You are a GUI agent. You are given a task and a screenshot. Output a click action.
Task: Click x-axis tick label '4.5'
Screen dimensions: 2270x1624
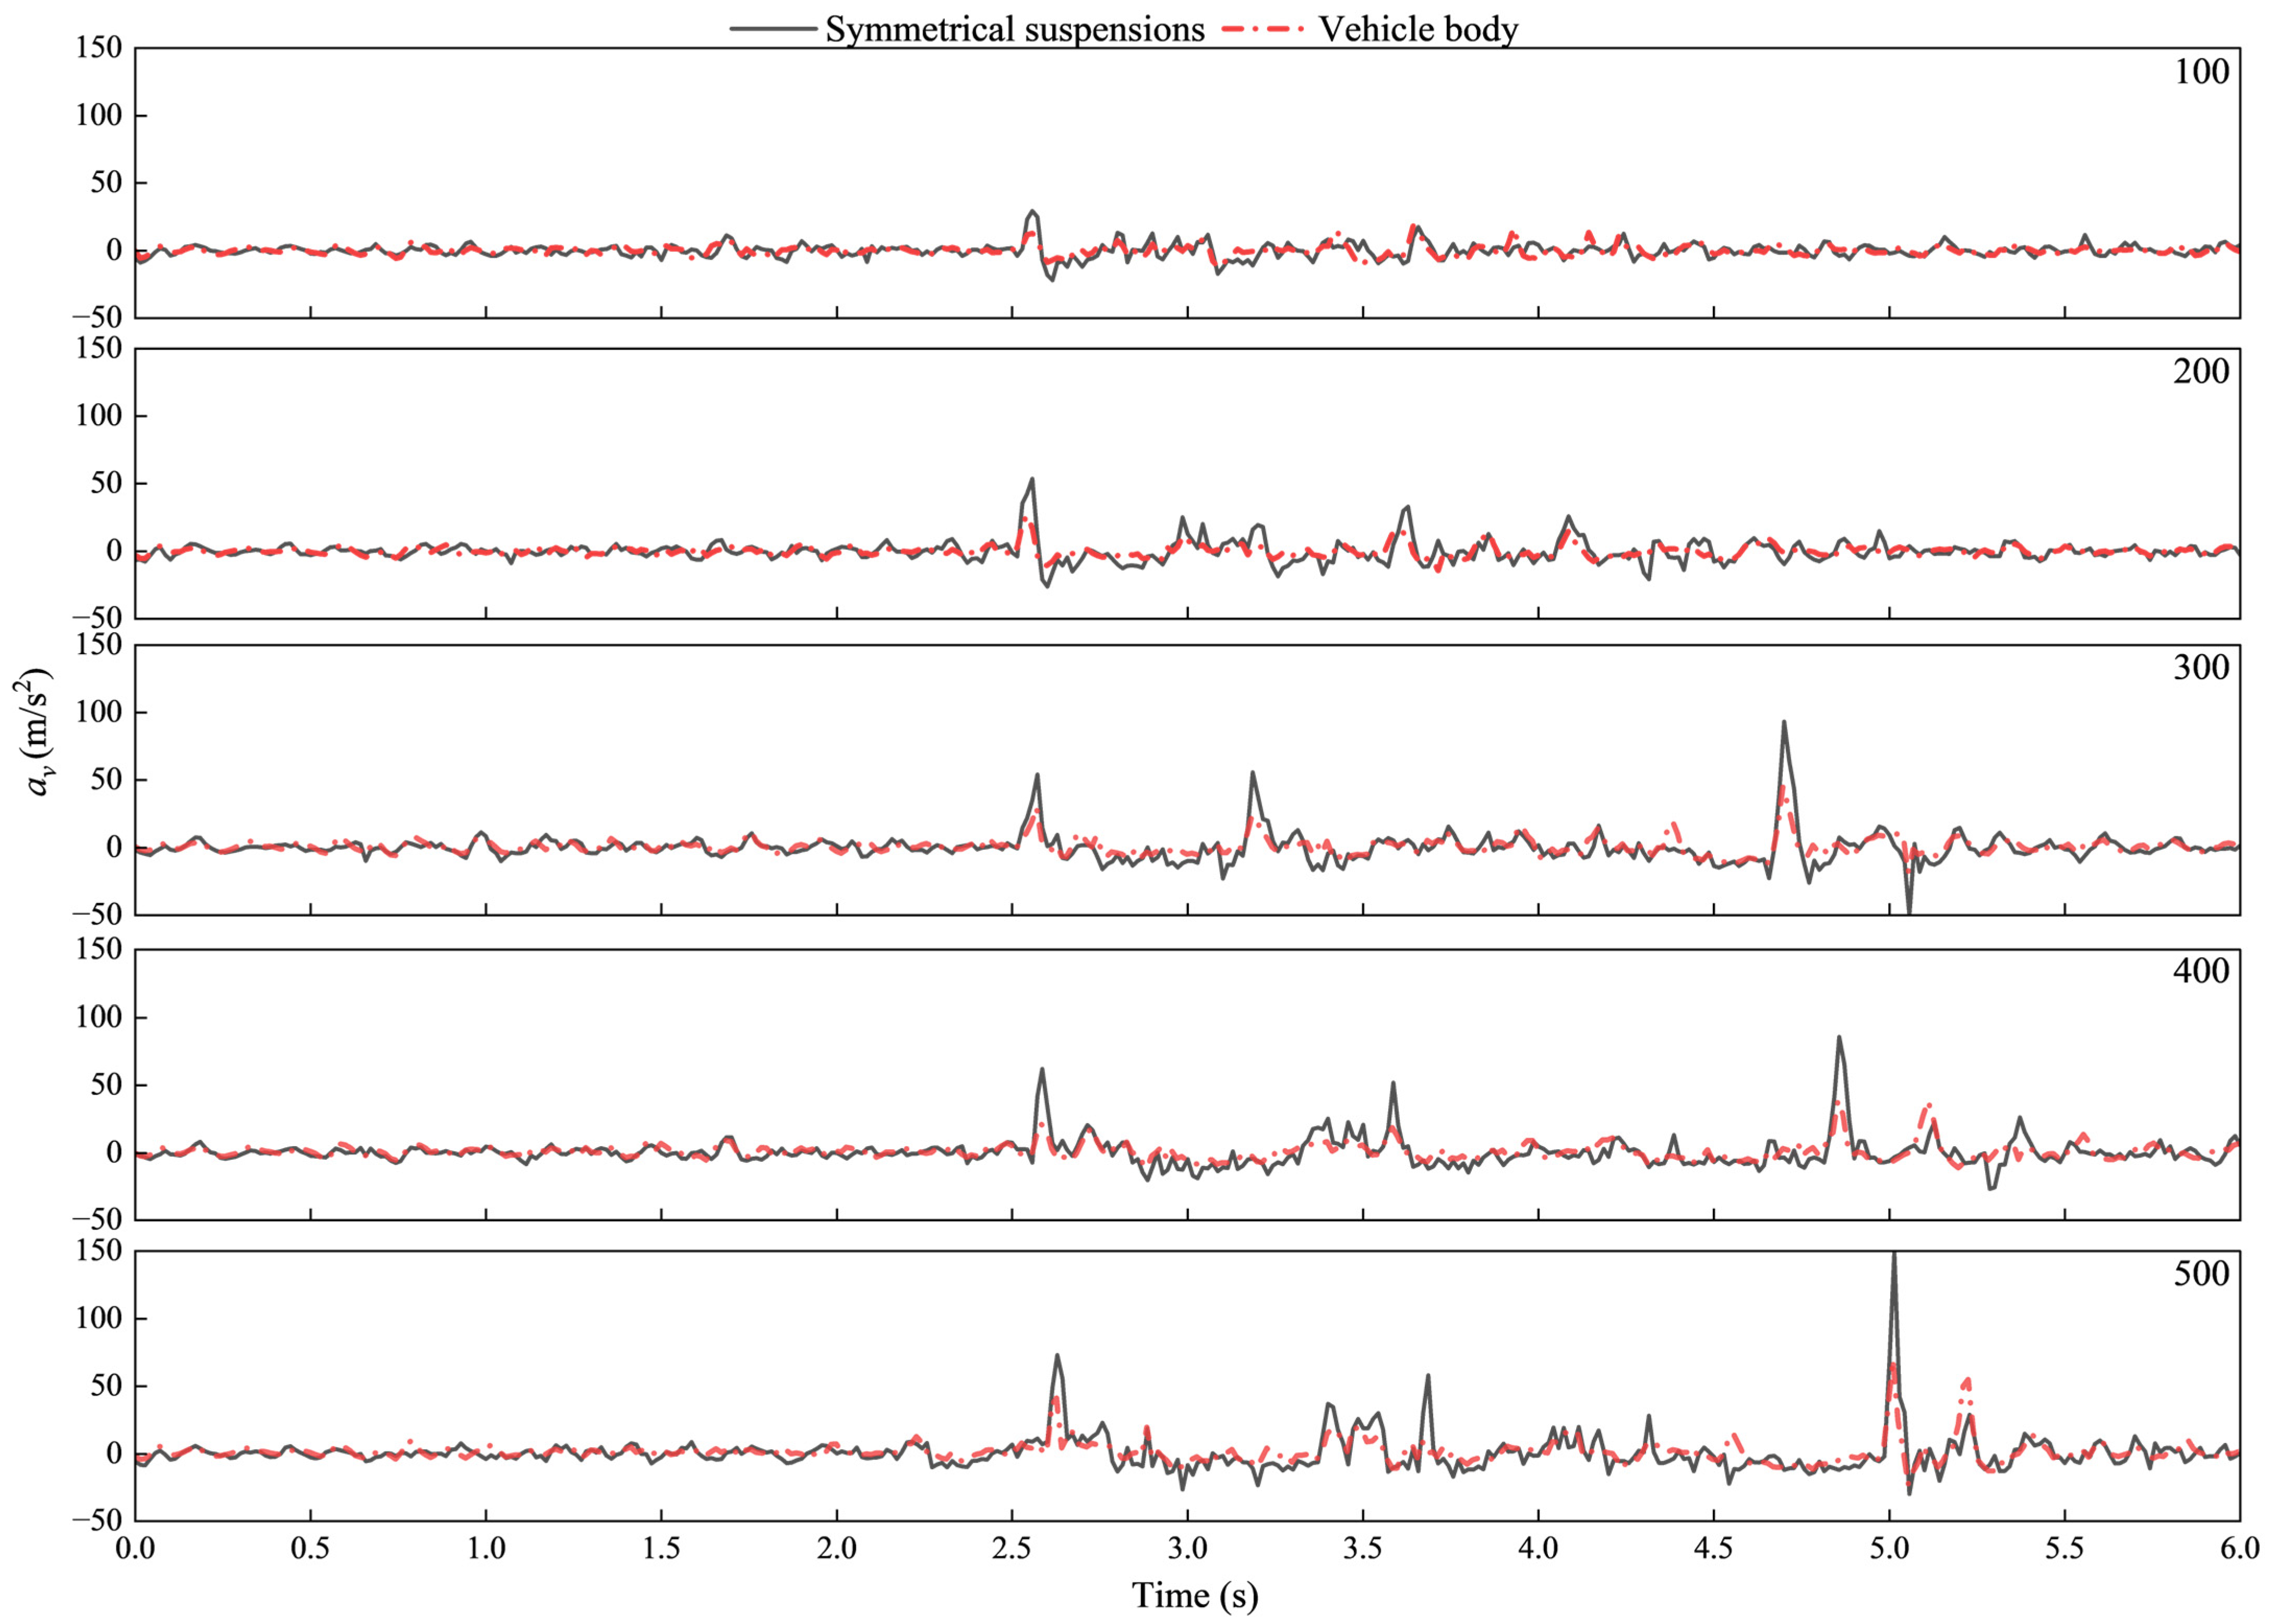pyautogui.click(x=1714, y=1548)
